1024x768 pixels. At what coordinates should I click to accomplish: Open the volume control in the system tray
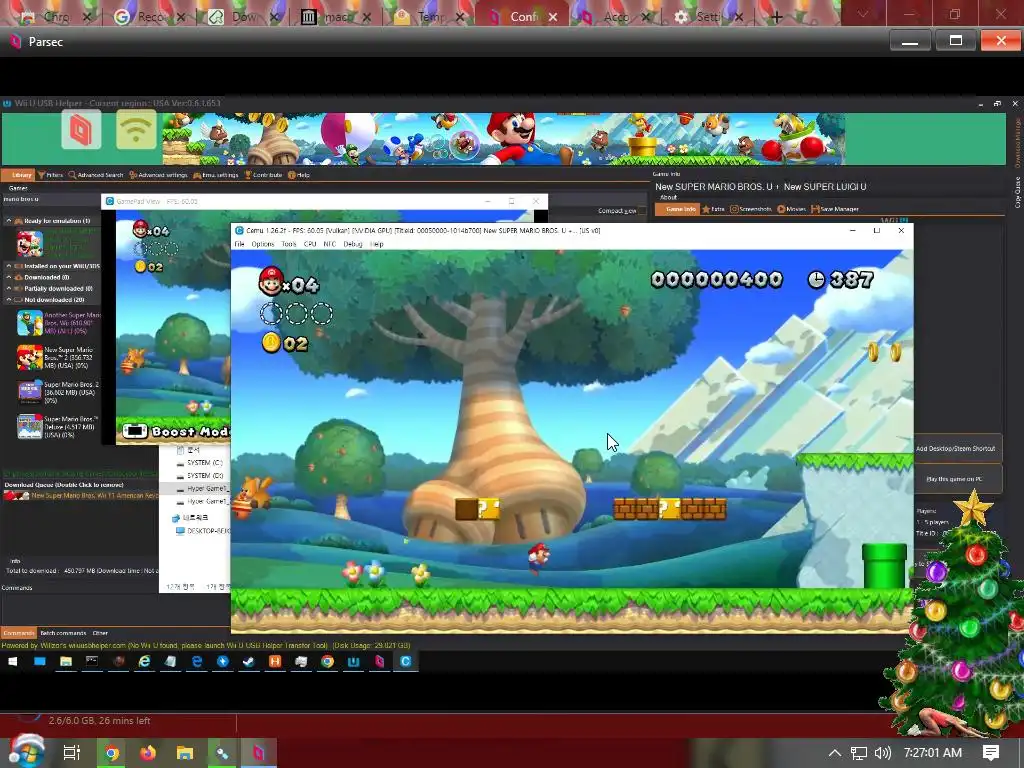click(x=883, y=753)
